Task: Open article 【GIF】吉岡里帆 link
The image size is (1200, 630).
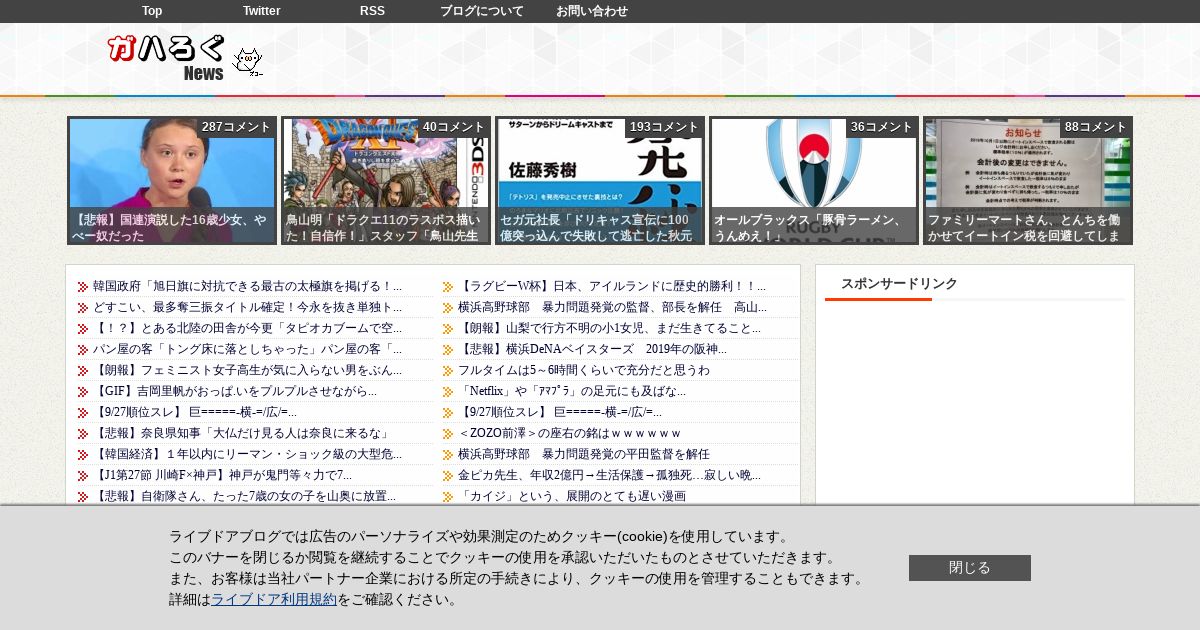Action: tap(235, 391)
